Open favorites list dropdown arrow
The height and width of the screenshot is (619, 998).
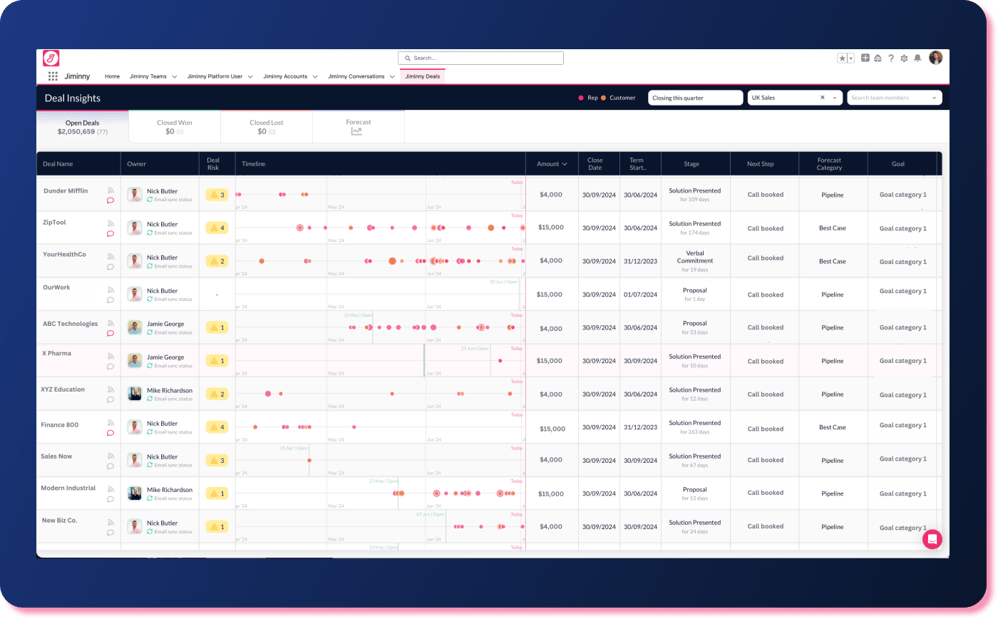tap(851, 58)
